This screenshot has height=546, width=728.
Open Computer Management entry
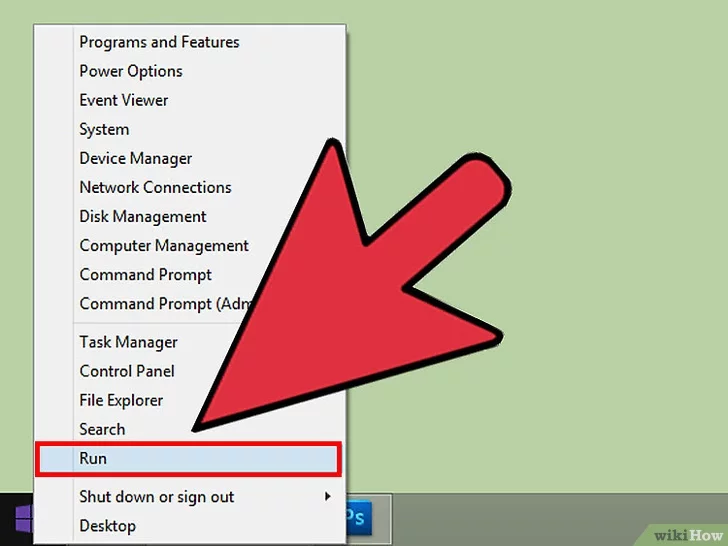[164, 246]
